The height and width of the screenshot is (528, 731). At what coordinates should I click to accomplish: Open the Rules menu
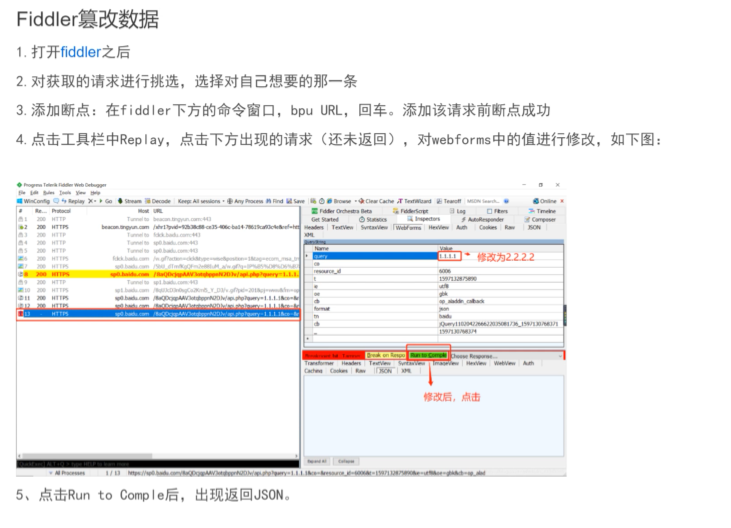(48, 192)
